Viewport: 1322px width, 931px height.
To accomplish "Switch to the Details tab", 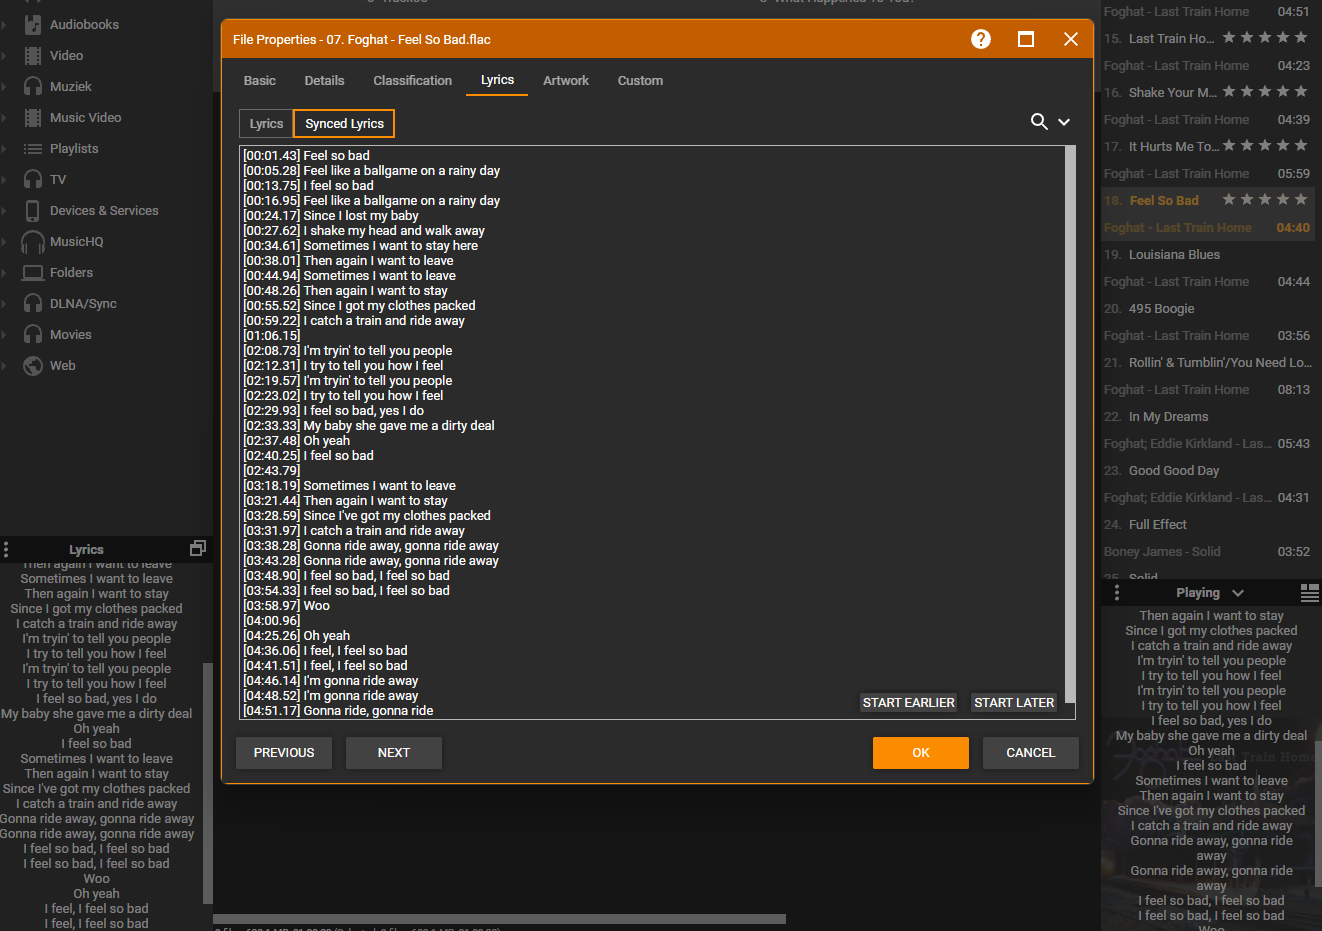I will pyautogui.click(x=324, y=80).
